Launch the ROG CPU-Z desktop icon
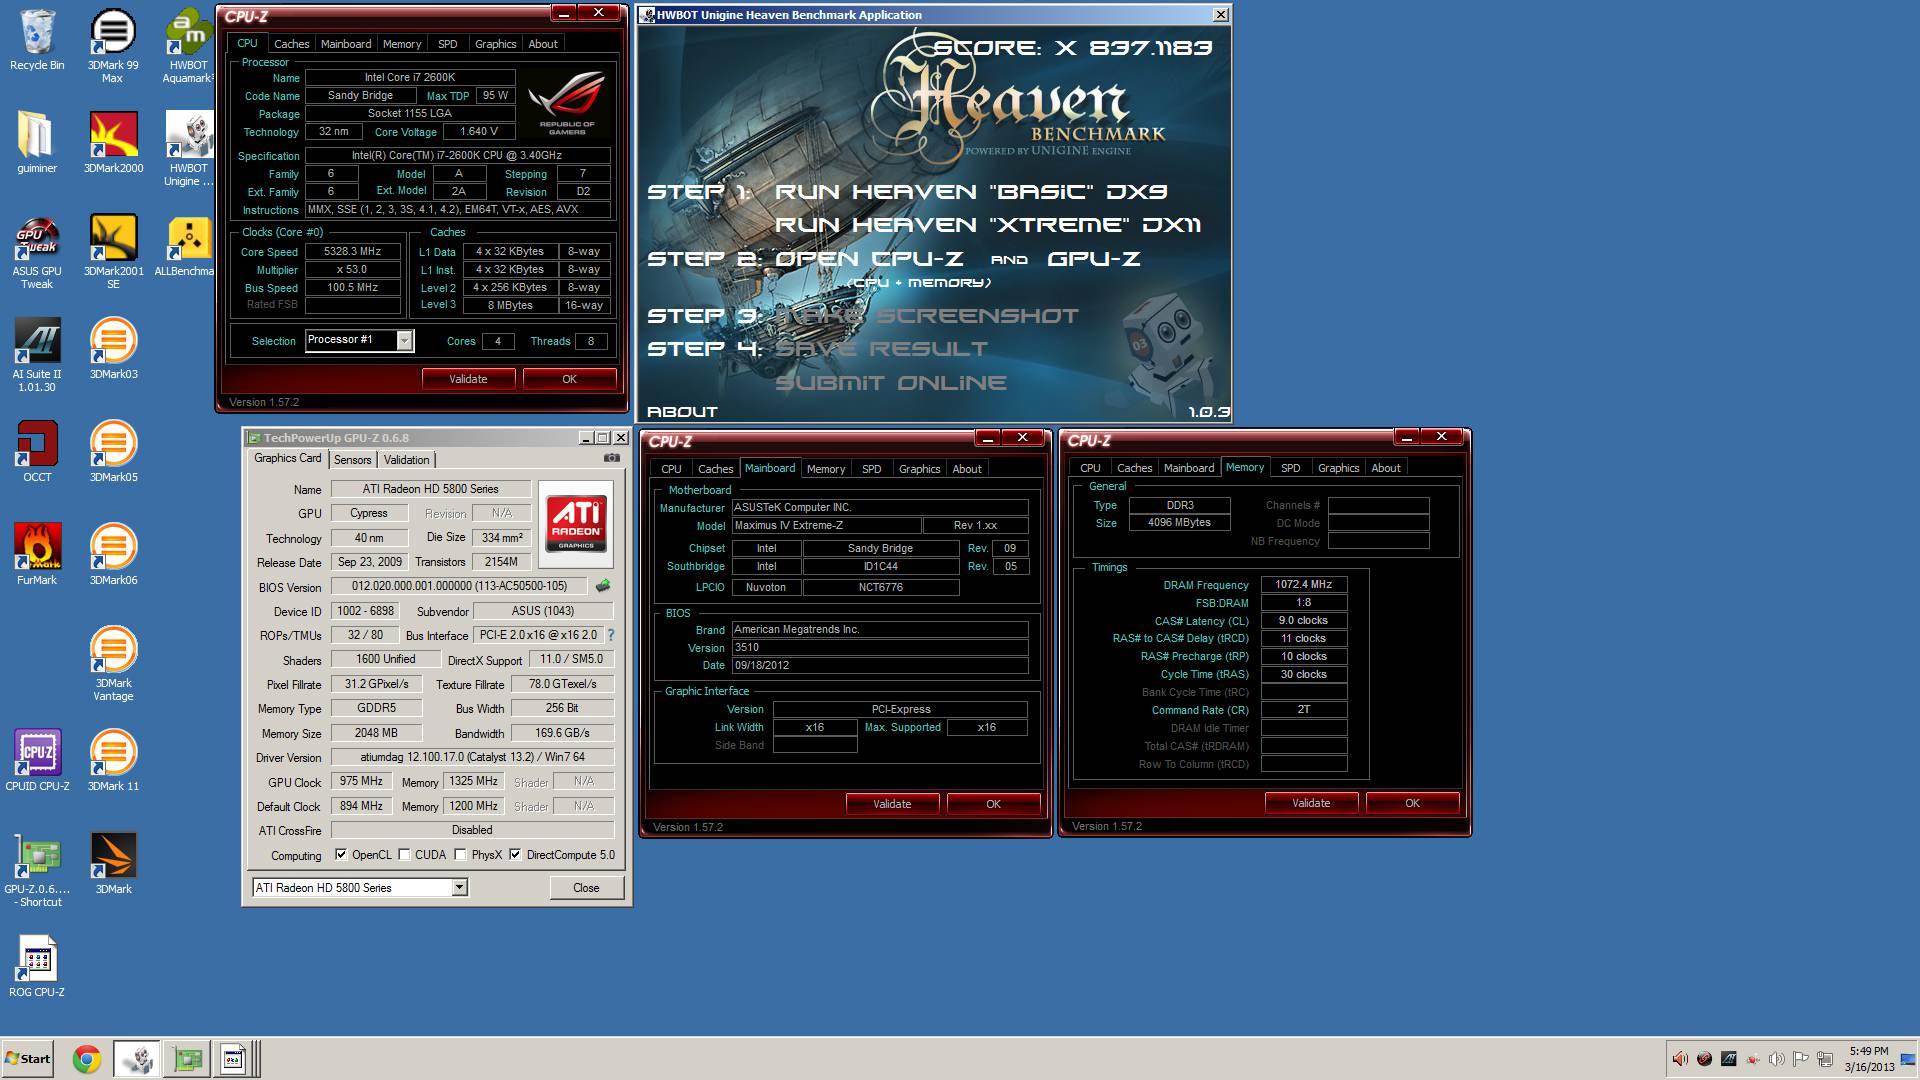The height and width of the screenshot is (1080, 1920). [37, 966]
